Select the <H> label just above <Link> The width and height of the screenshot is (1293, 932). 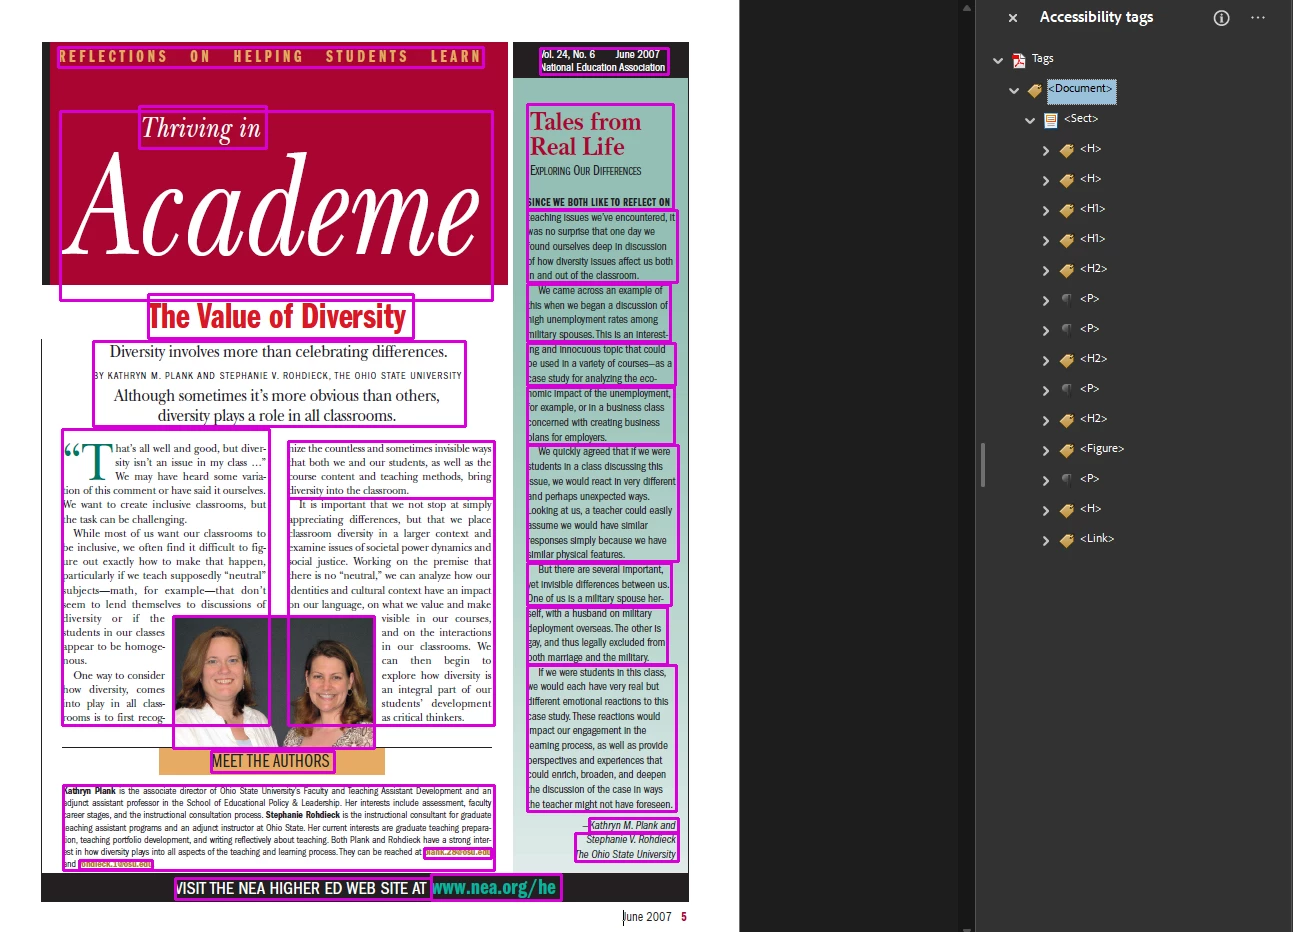1091,509
